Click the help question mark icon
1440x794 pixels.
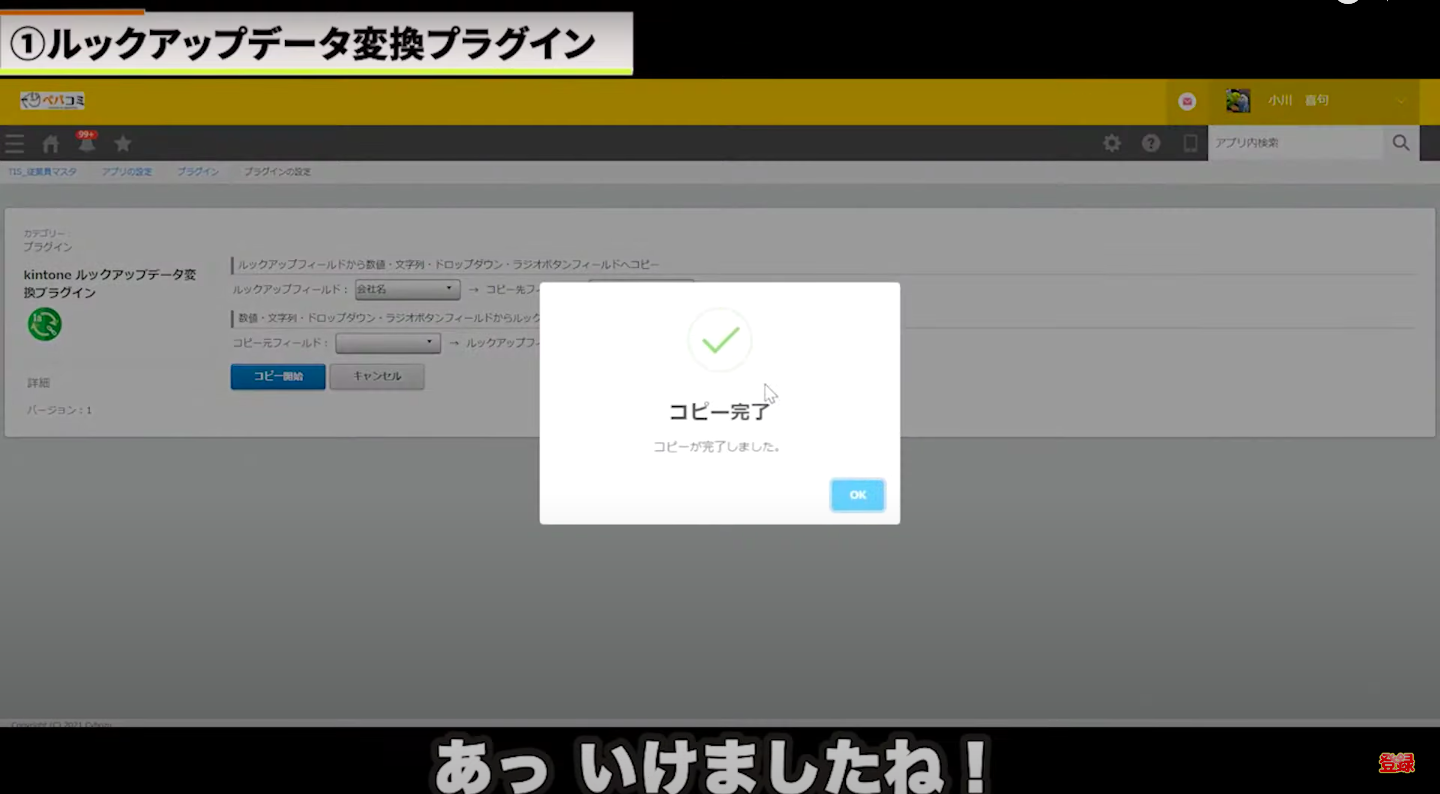1151,143
